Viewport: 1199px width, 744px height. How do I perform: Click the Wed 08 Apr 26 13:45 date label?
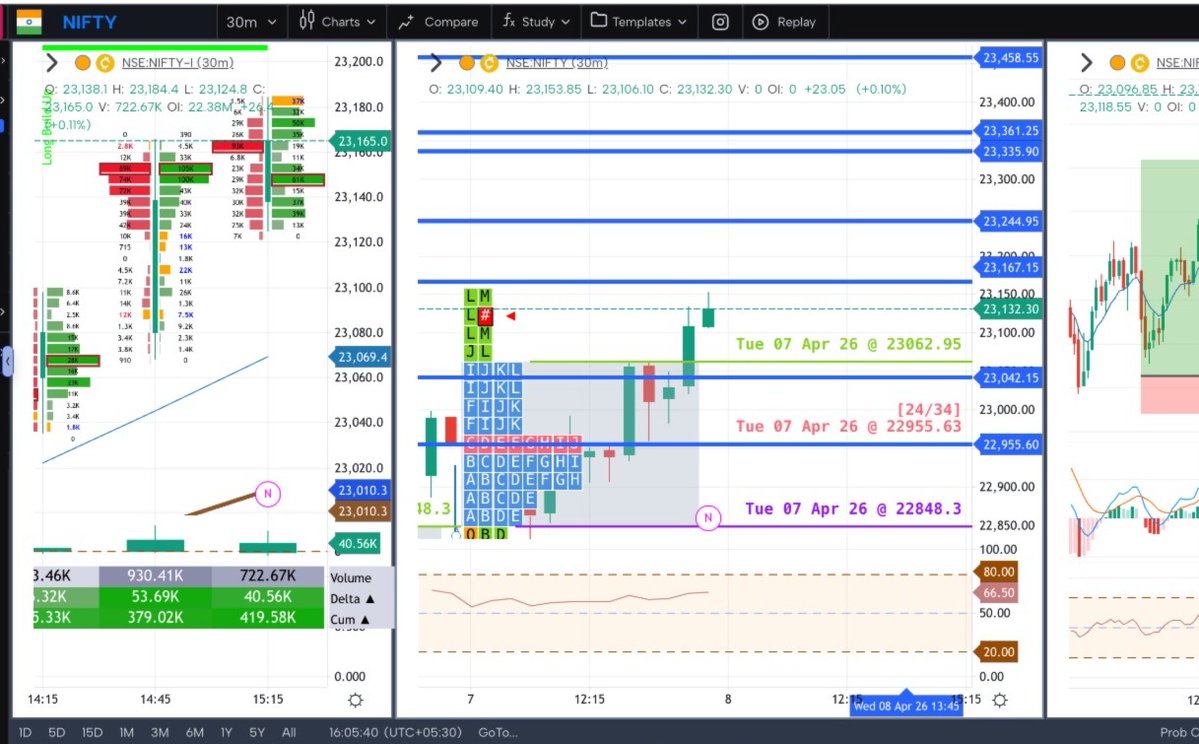point(906,705)
